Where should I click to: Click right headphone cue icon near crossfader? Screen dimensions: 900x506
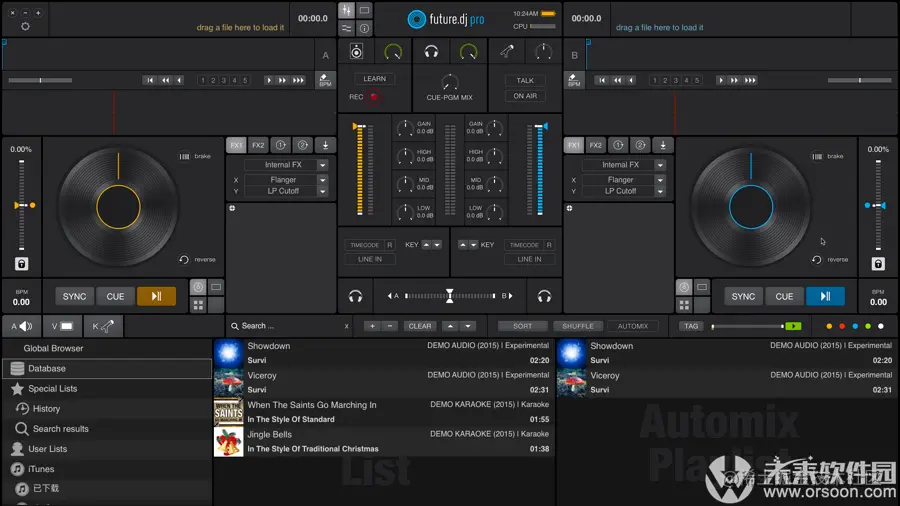point(544,296)
